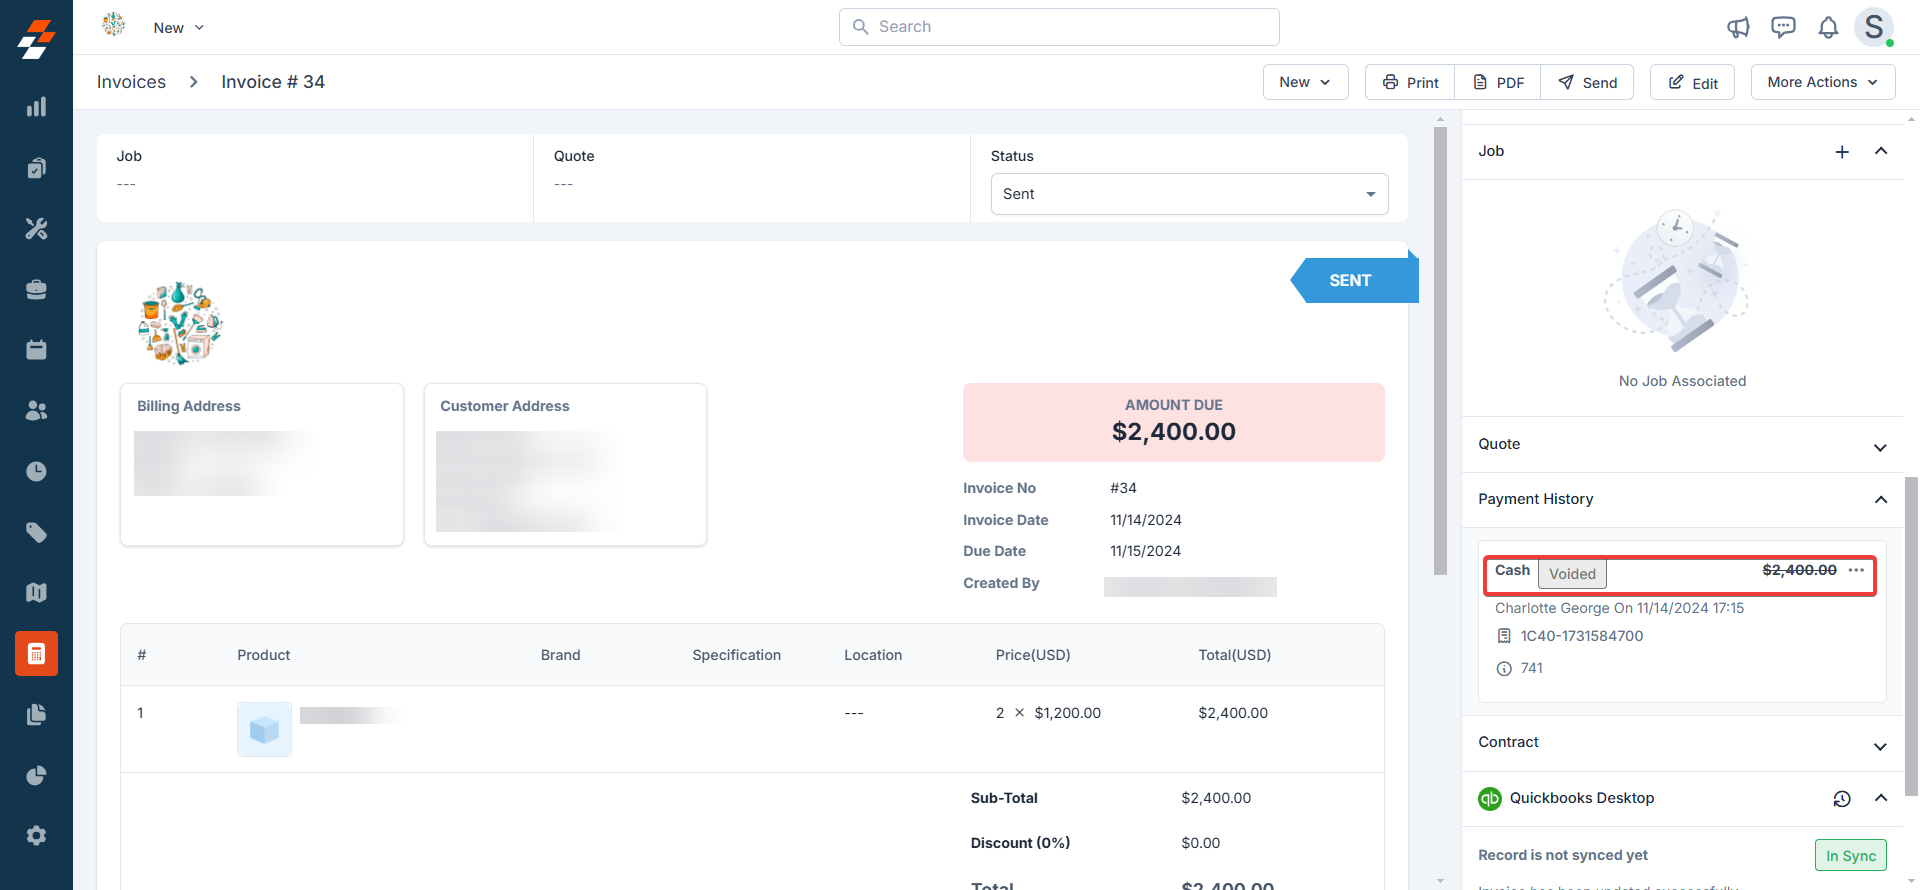Open the Zuper logo home

point(36,39)
